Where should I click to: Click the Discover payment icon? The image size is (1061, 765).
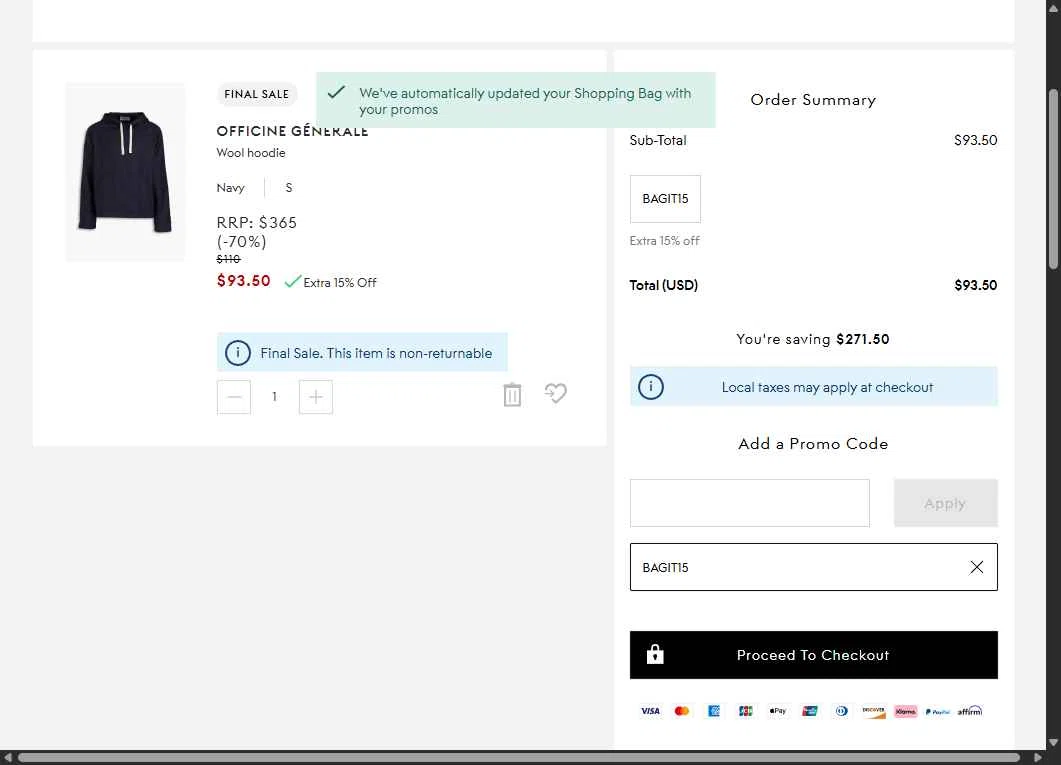(x=874, y=711)
